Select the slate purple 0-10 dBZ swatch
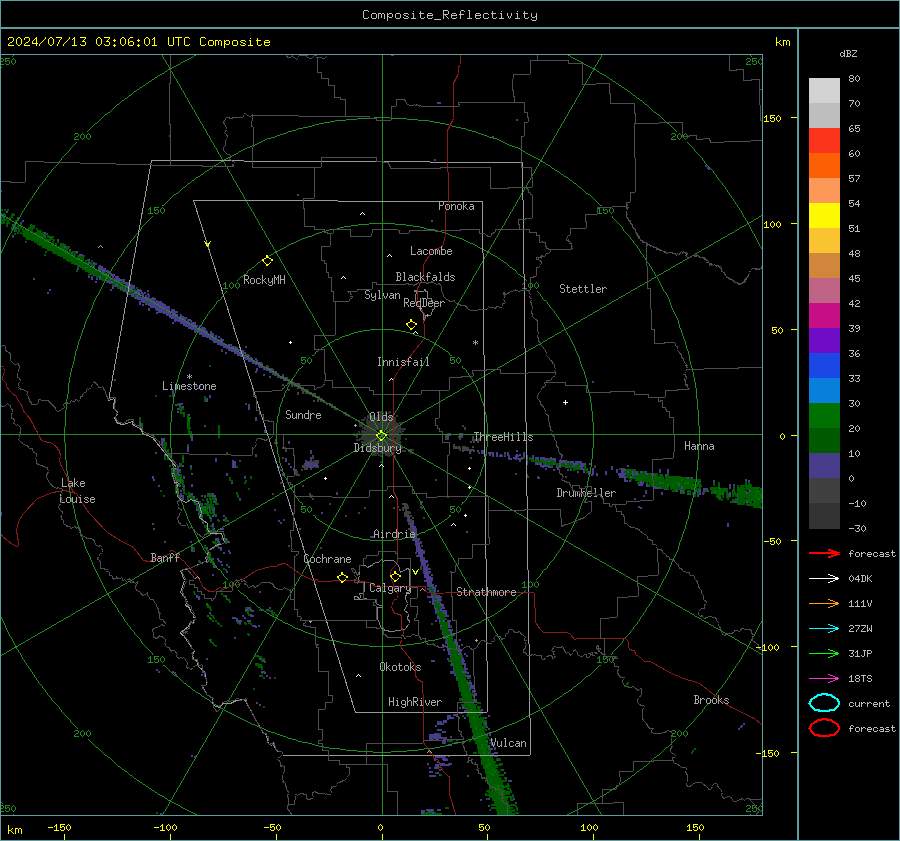 (824, 465)
